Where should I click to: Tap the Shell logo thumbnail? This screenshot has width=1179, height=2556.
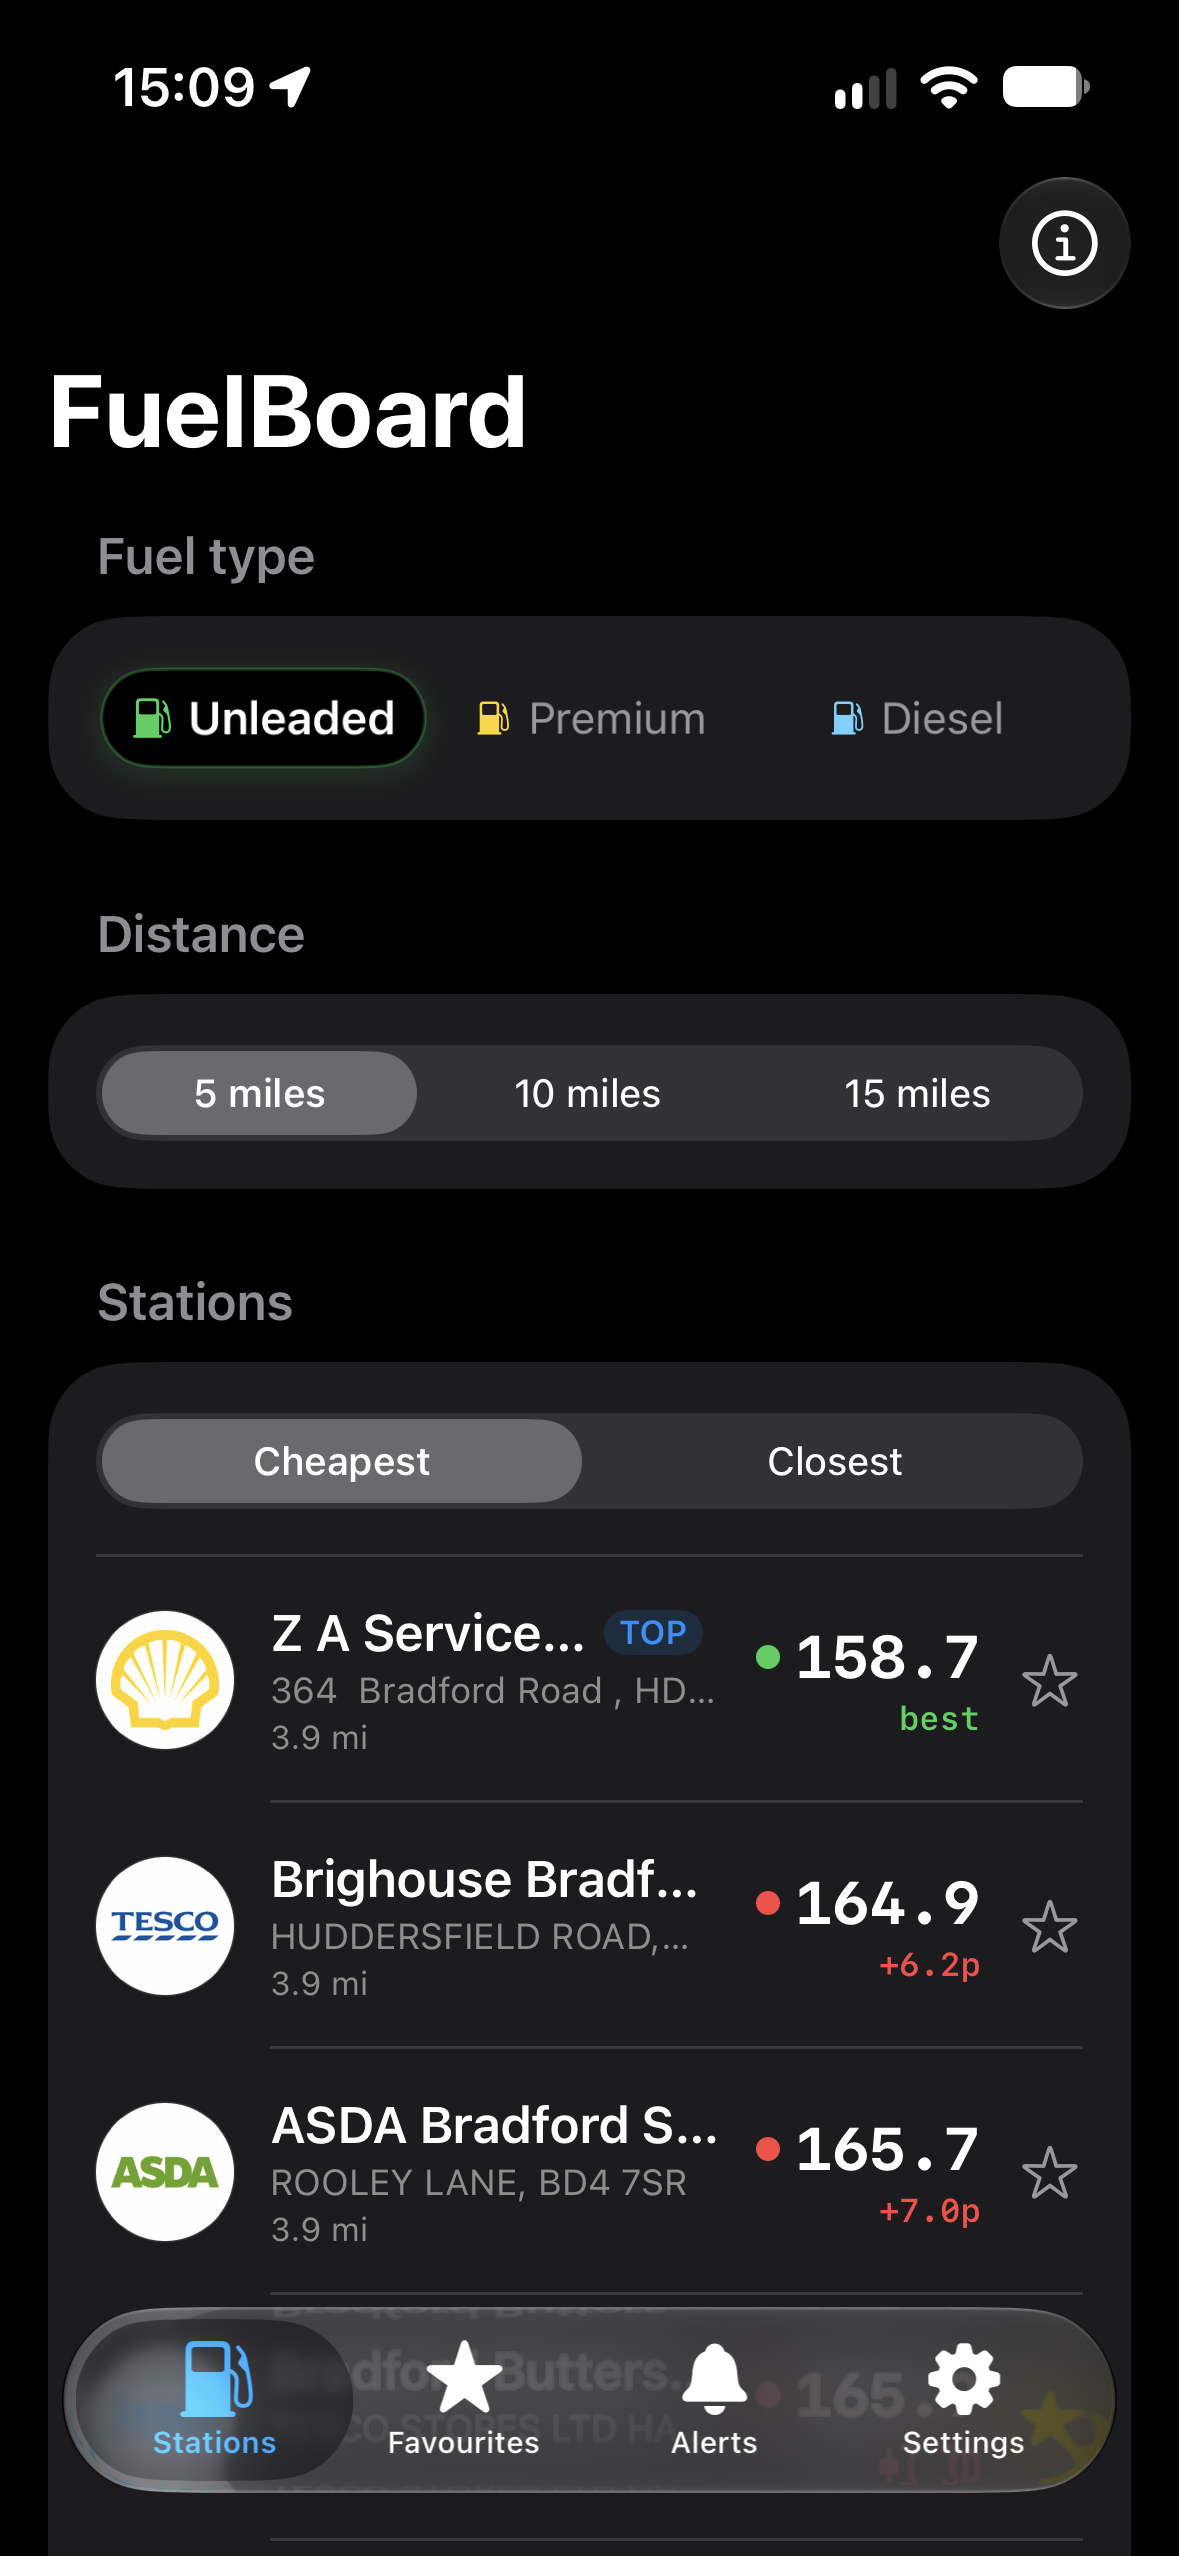pos(165,1680)
